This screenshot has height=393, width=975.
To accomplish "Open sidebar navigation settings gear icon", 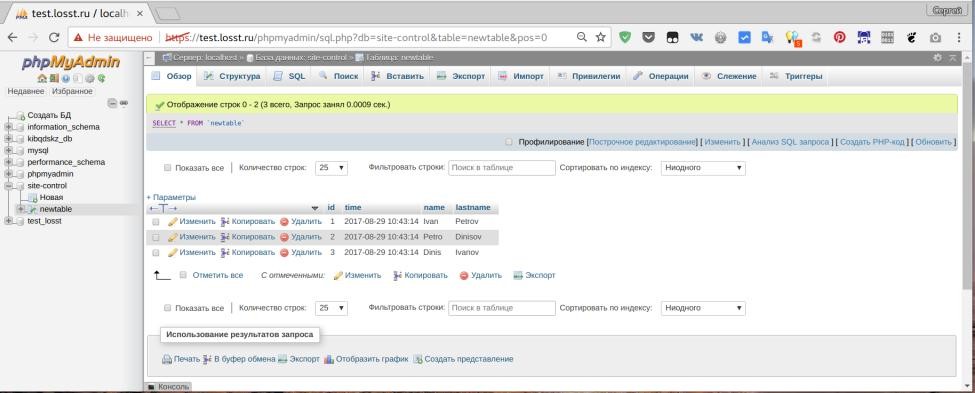I will (x=90, y=78).
